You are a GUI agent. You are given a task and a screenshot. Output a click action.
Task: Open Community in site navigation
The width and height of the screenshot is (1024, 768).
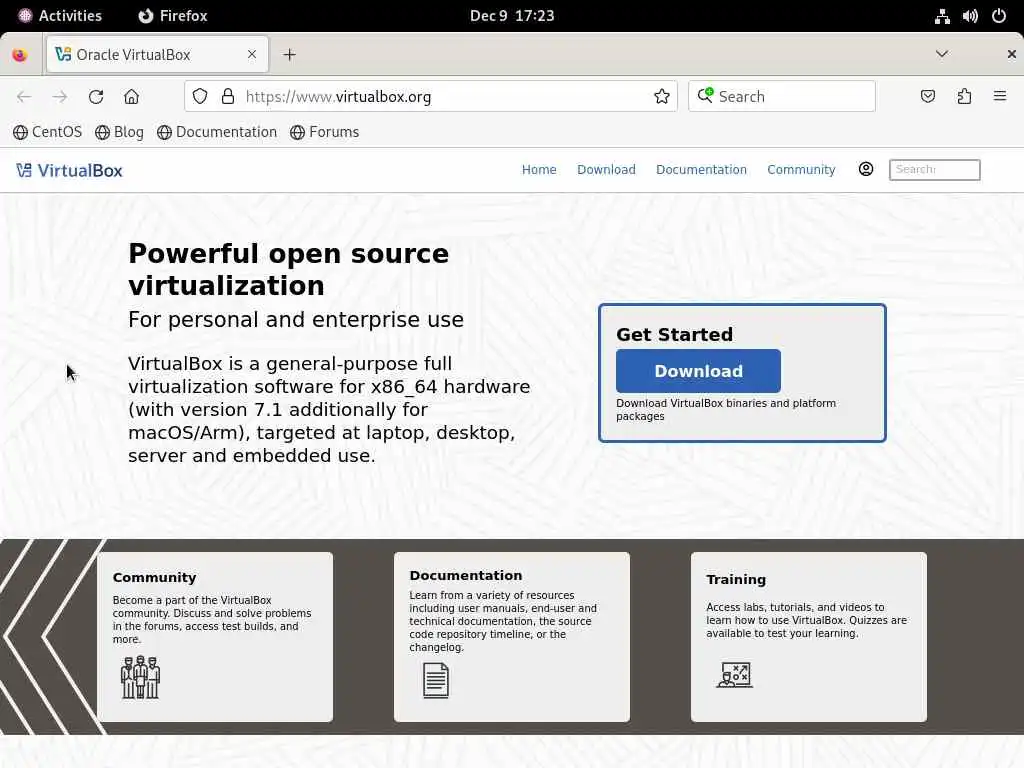tap(801, 170)
